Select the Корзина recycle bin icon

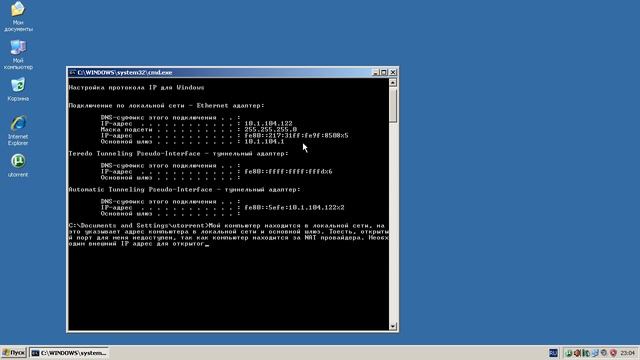(18, 89)
